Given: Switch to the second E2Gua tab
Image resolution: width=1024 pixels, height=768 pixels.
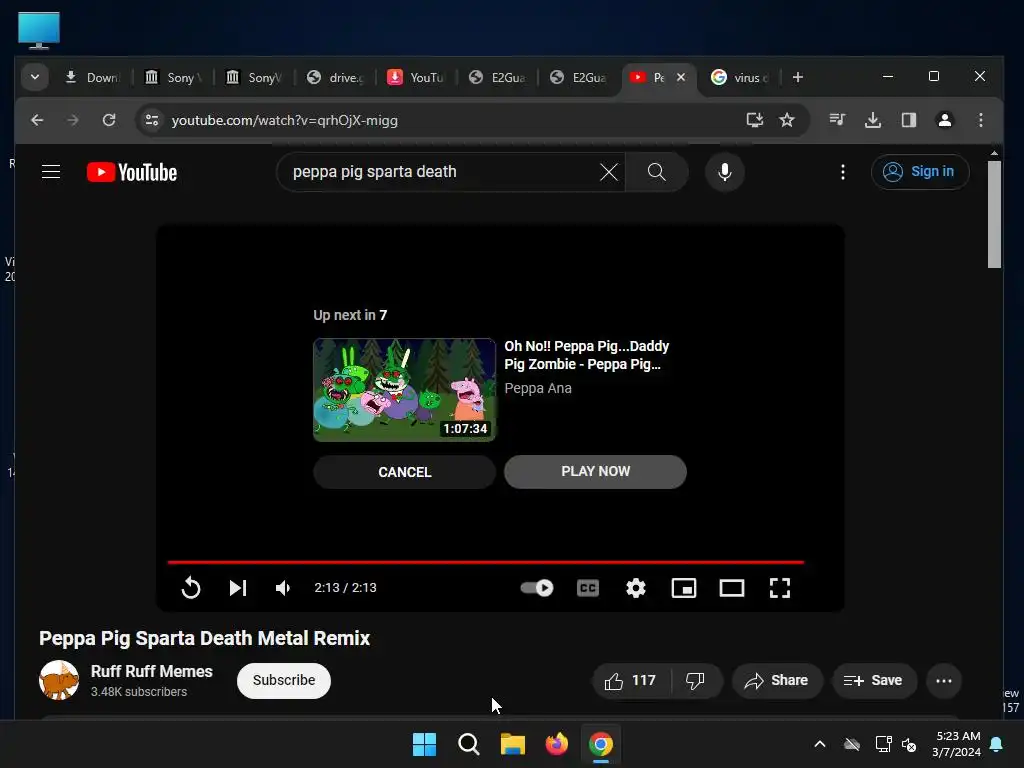Looking at the screenshot, I should [x=579, y=78].
